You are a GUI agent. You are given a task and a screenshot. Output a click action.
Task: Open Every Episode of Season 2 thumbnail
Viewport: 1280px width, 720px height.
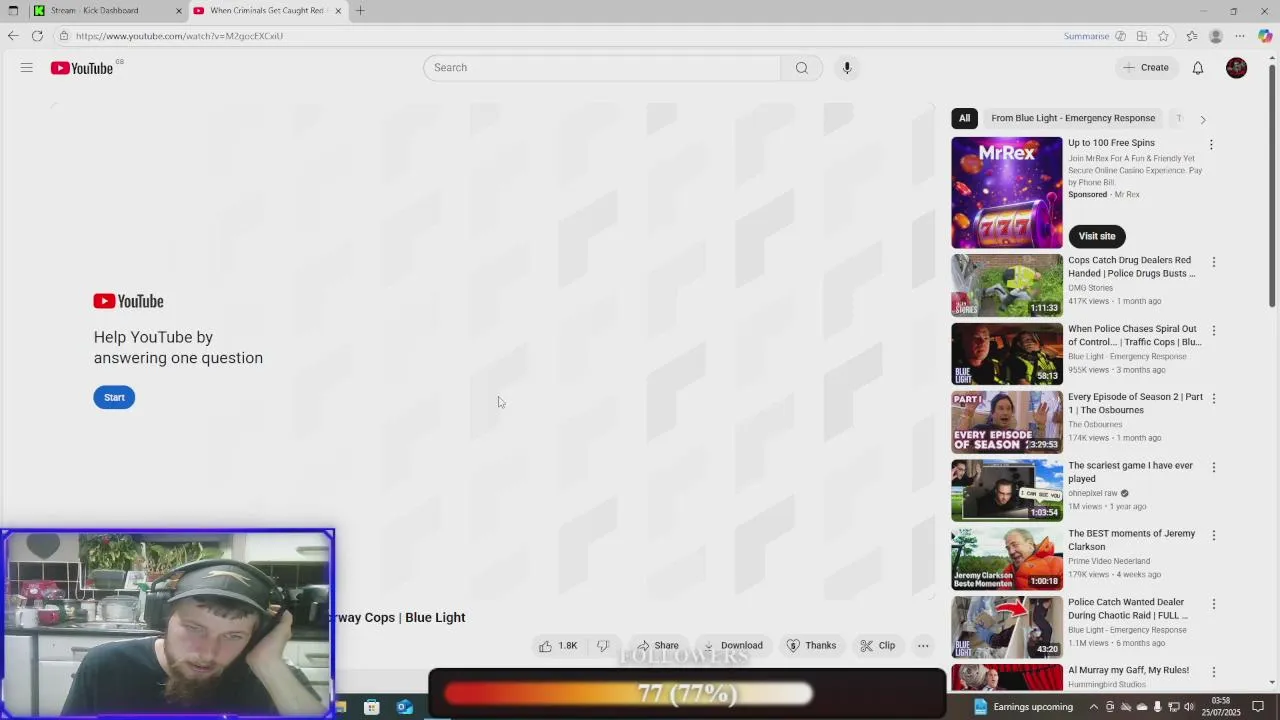(x=1007, y=422)
